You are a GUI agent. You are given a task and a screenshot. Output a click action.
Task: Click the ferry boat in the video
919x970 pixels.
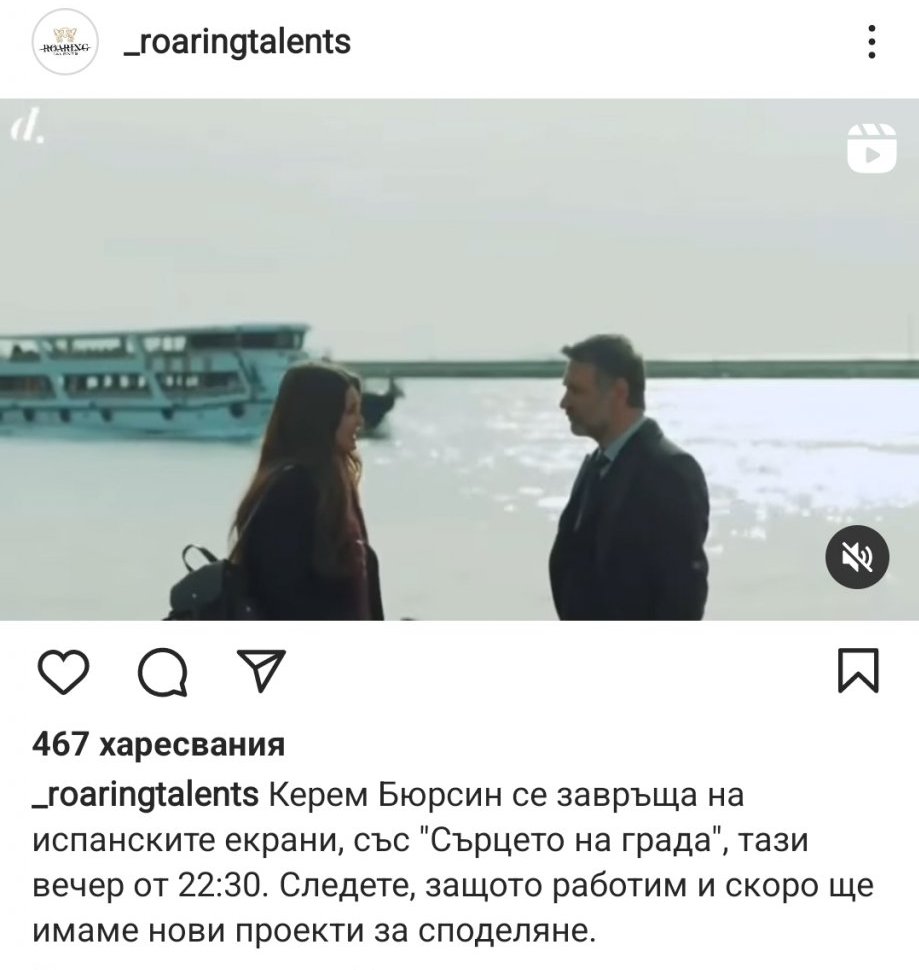(x=155, y=379)
